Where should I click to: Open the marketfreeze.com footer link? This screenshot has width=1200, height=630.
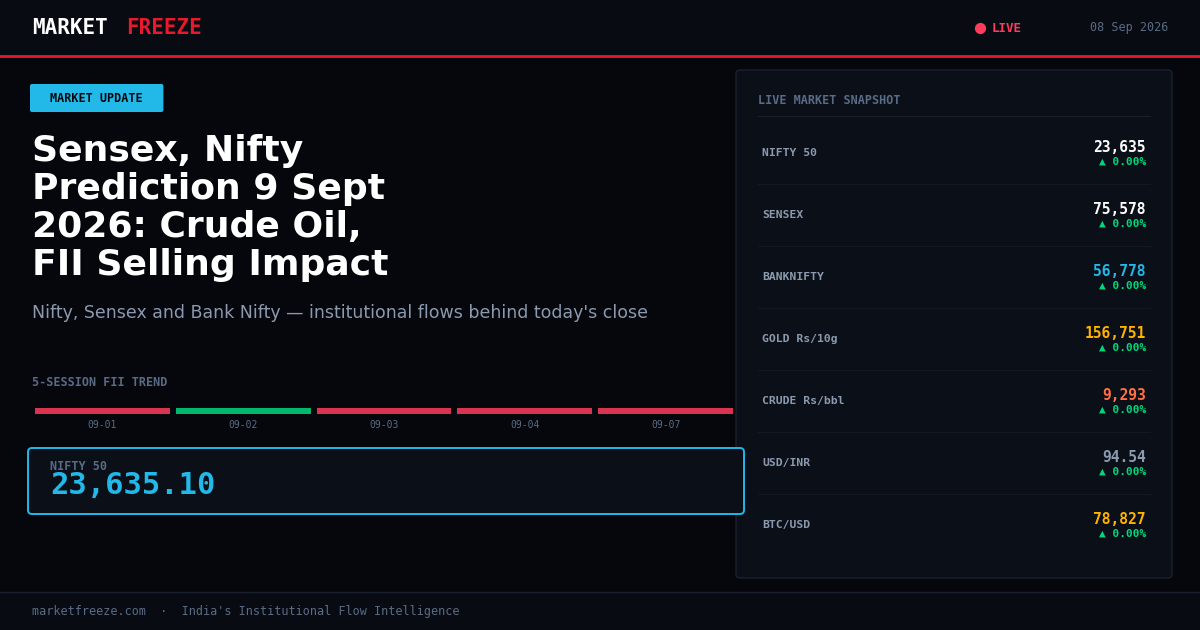point(89,611)
